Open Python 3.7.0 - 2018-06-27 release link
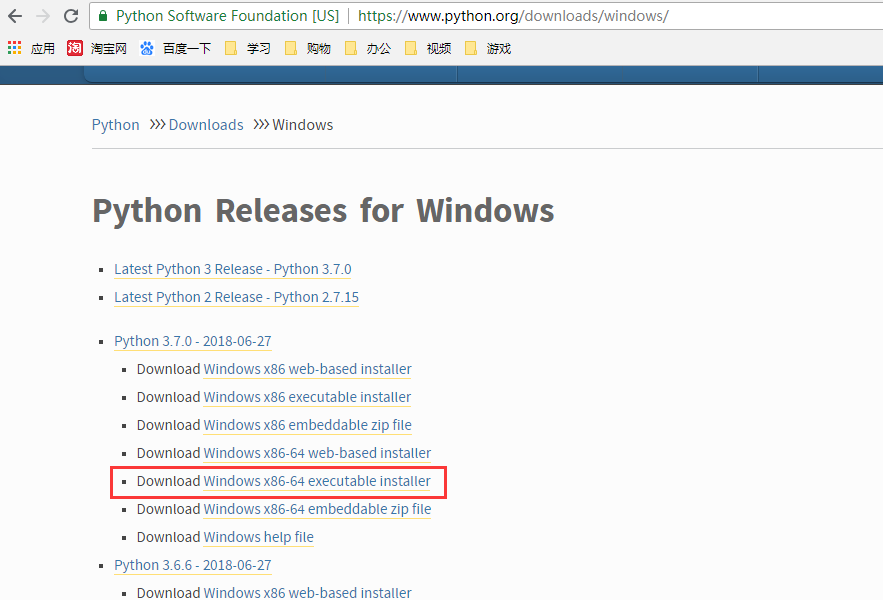Screen dimensions: 883x600 pyautogui.click(x=193, y=341)
